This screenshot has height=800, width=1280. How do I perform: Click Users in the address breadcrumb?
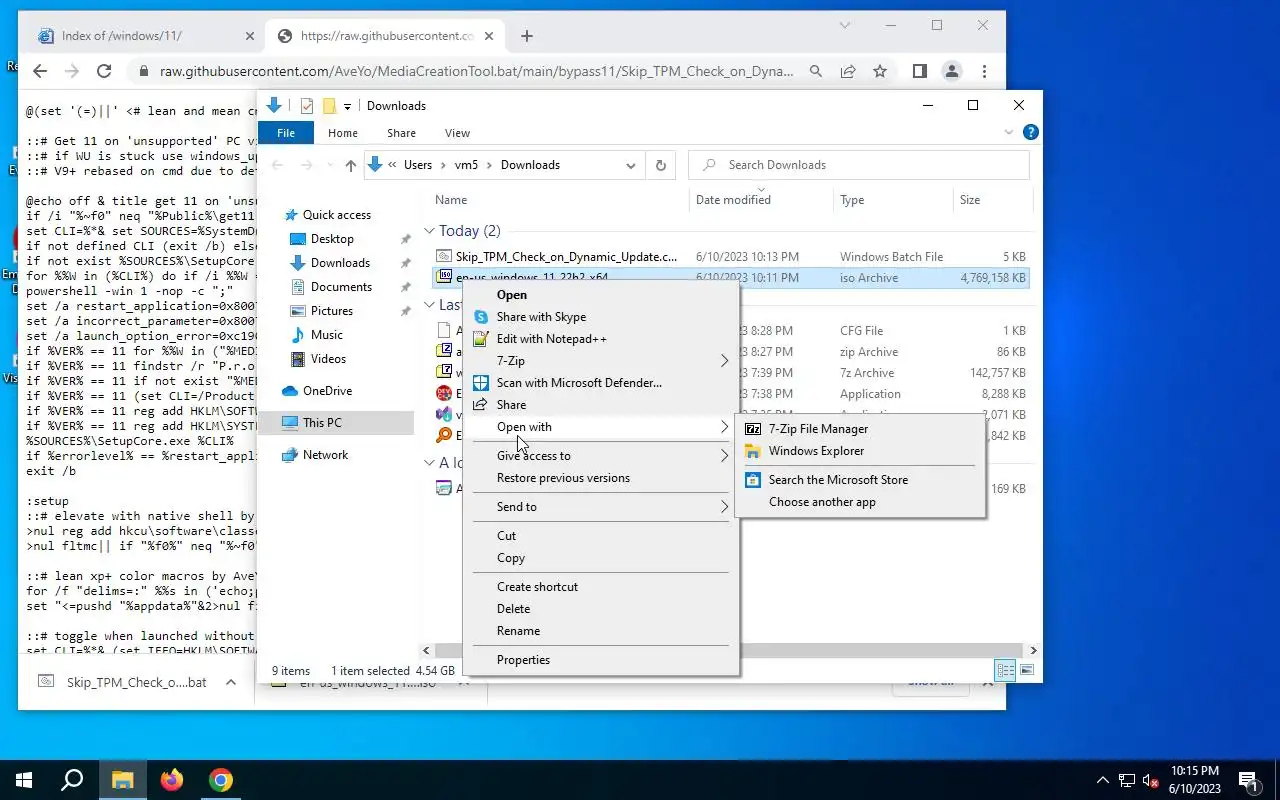[x=418, y=165]
